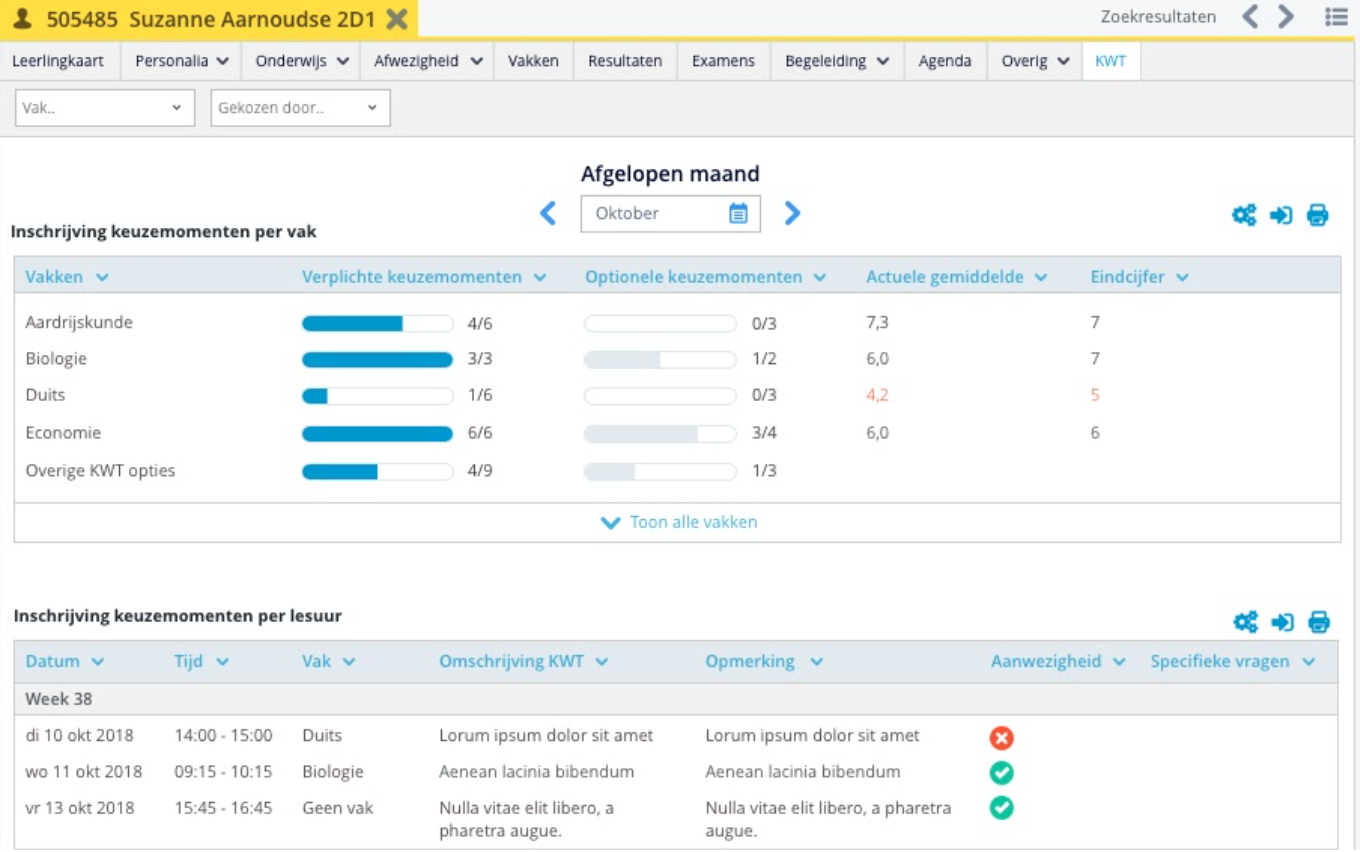Switch to the Resultaten tab
This screenshot has width=1360, height=852.
pyautogui.click(x=625, y=61)
